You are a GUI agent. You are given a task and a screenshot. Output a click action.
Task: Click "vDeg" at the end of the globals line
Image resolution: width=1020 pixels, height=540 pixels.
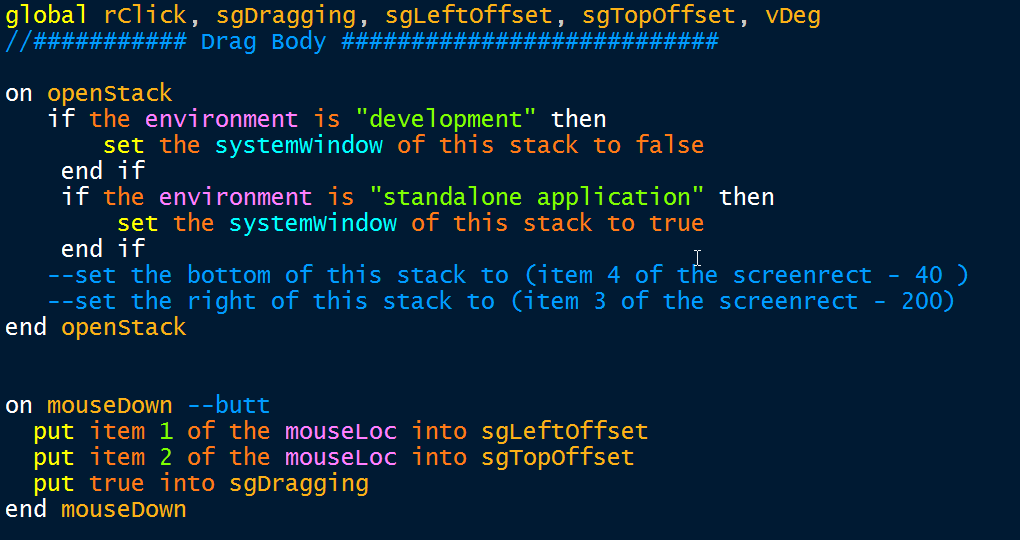tap(794, 16)
